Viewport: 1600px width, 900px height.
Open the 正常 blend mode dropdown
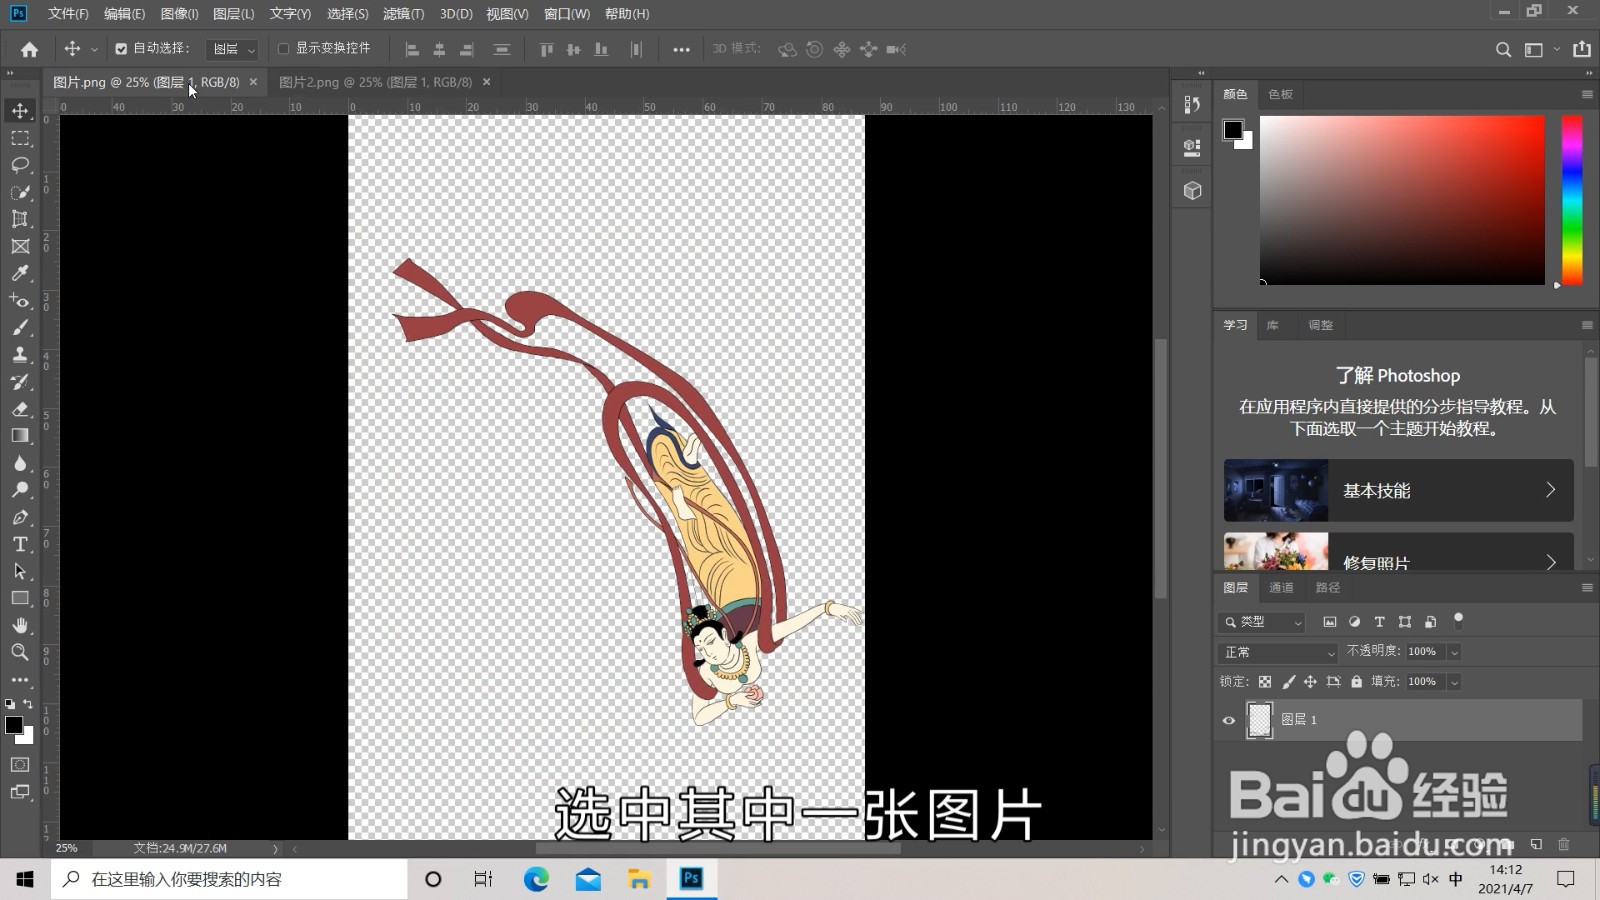point(1279,652)
